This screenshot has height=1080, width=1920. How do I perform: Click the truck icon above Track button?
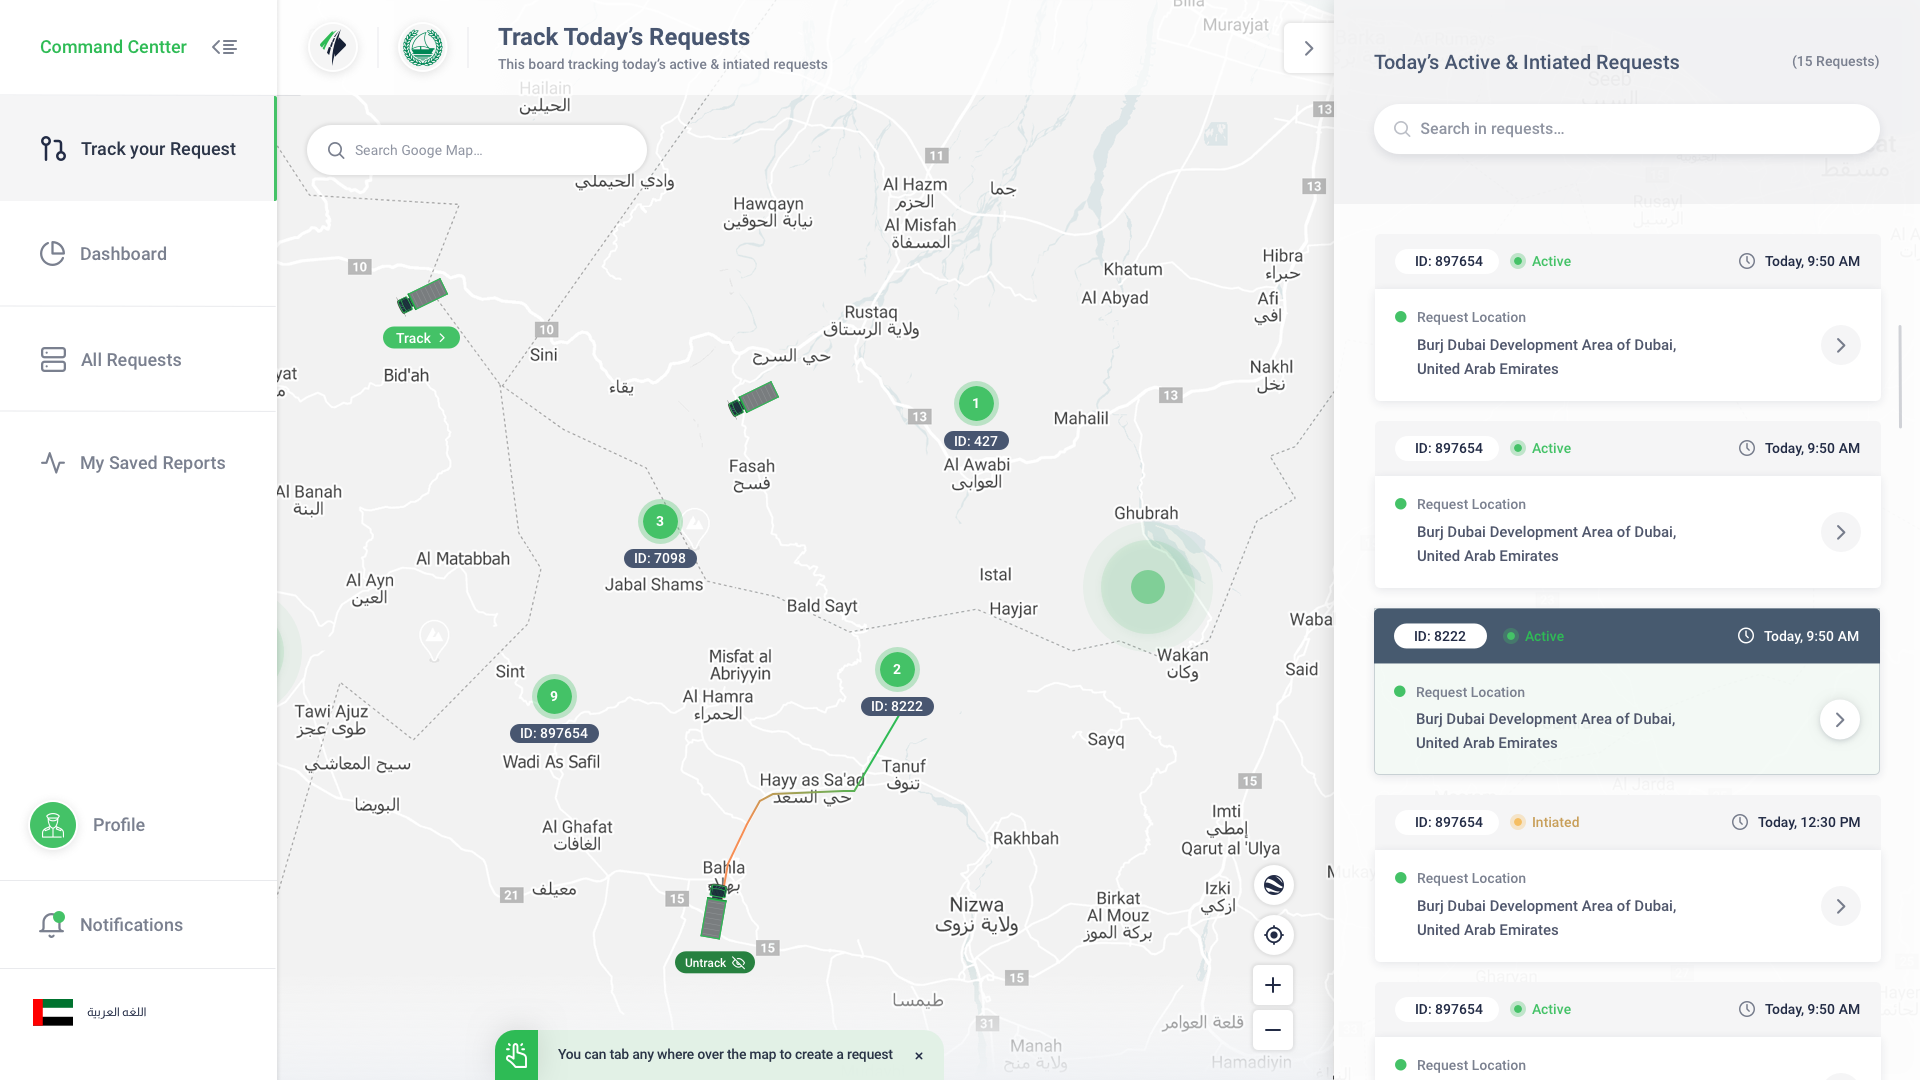[422, 296]
